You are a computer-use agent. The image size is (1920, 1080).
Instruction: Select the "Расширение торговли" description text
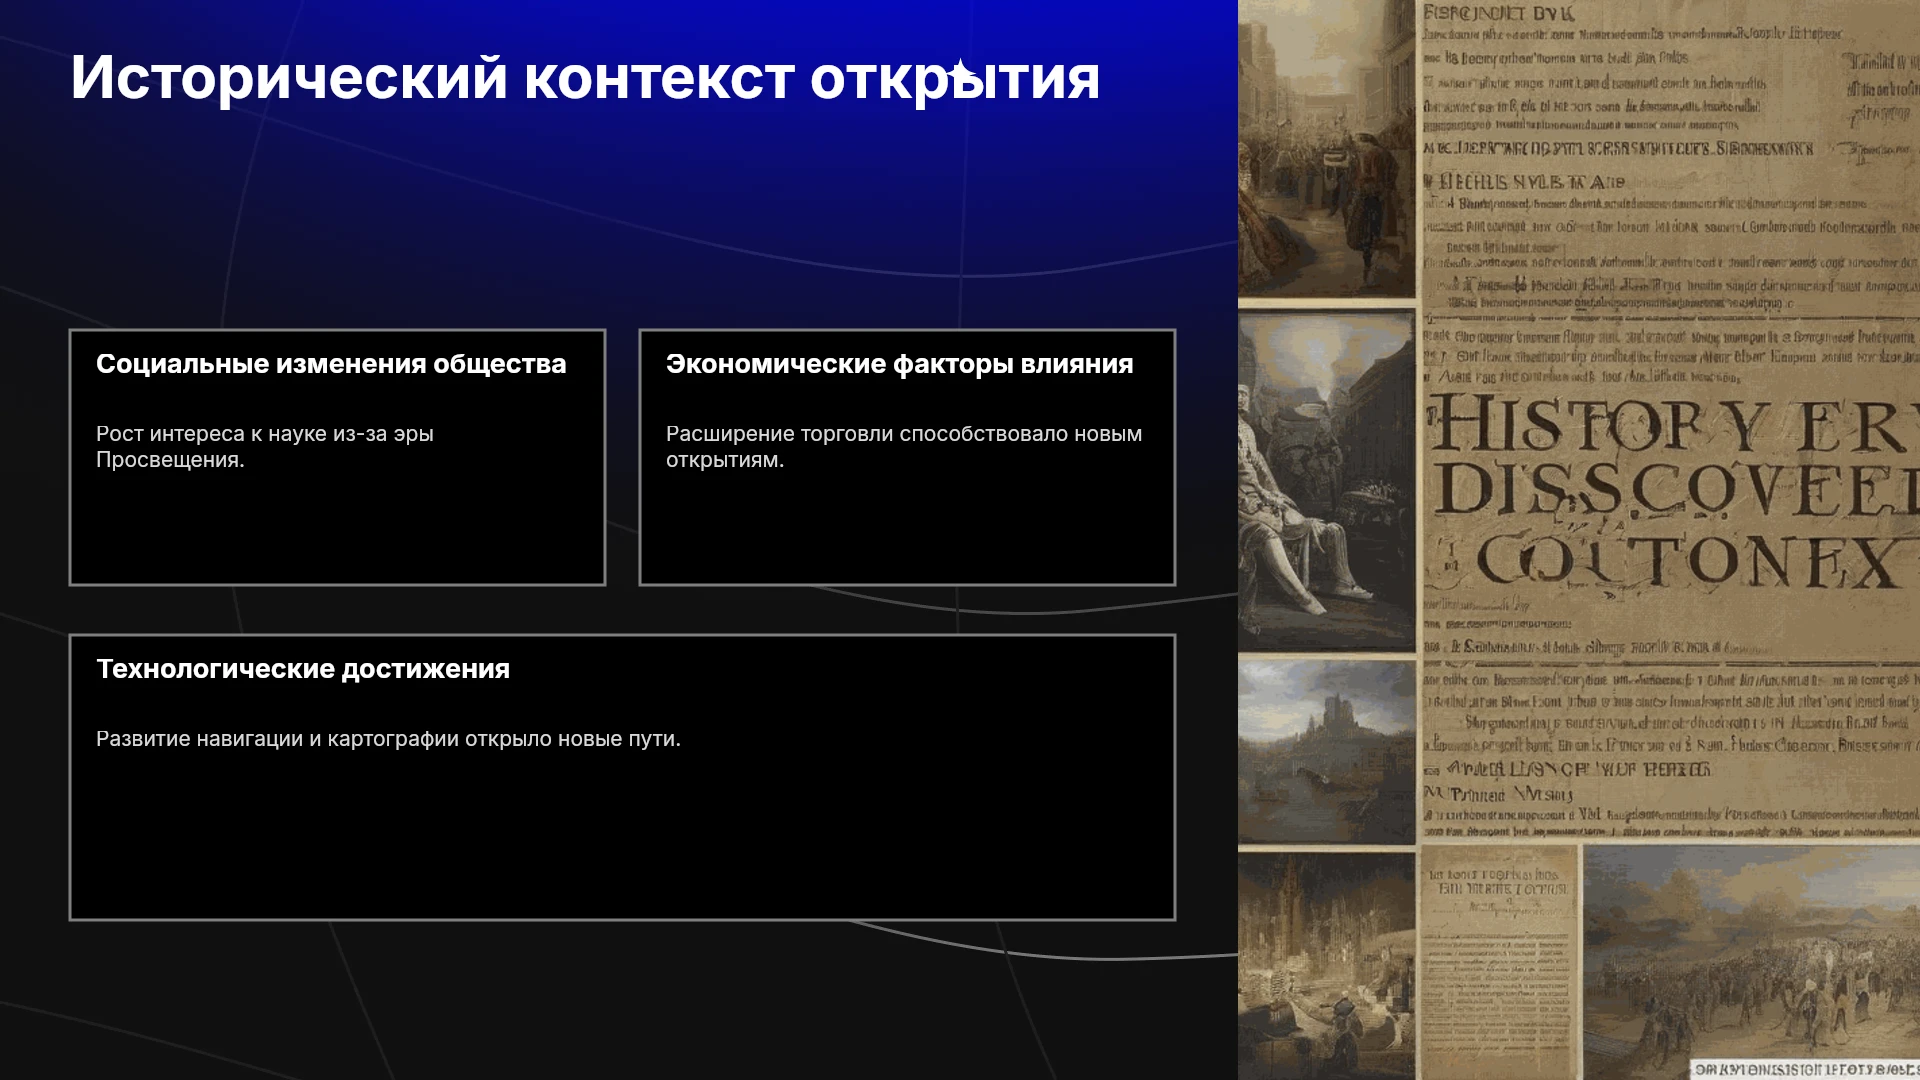(904, 447)
